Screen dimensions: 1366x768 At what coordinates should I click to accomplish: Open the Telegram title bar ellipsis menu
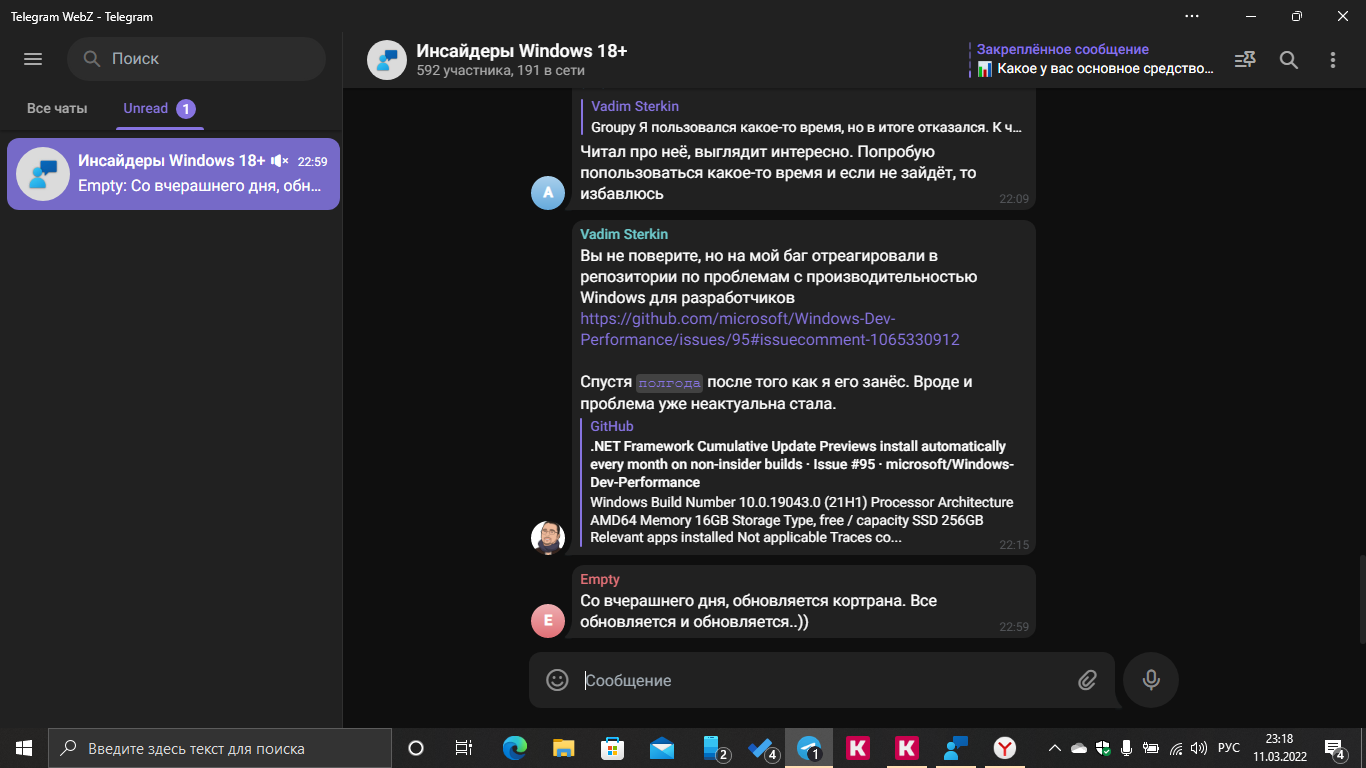[1192, 16]
